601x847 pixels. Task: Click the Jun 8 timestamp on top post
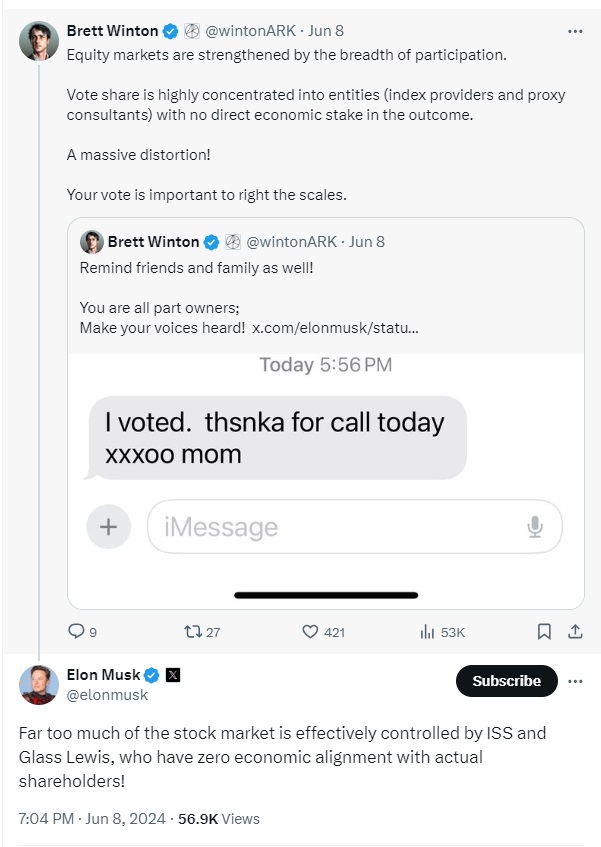(x=325, y=31)
